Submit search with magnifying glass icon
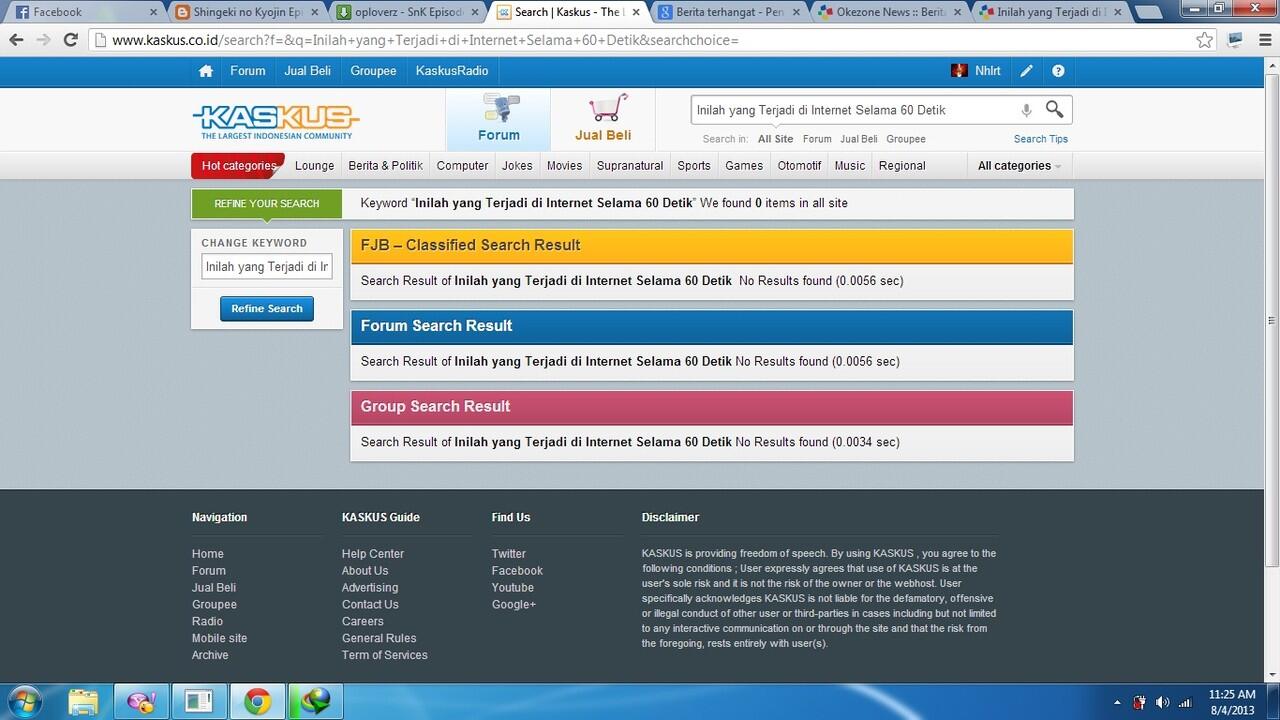Screen dimensions: 1280x720 (1054, 109)
